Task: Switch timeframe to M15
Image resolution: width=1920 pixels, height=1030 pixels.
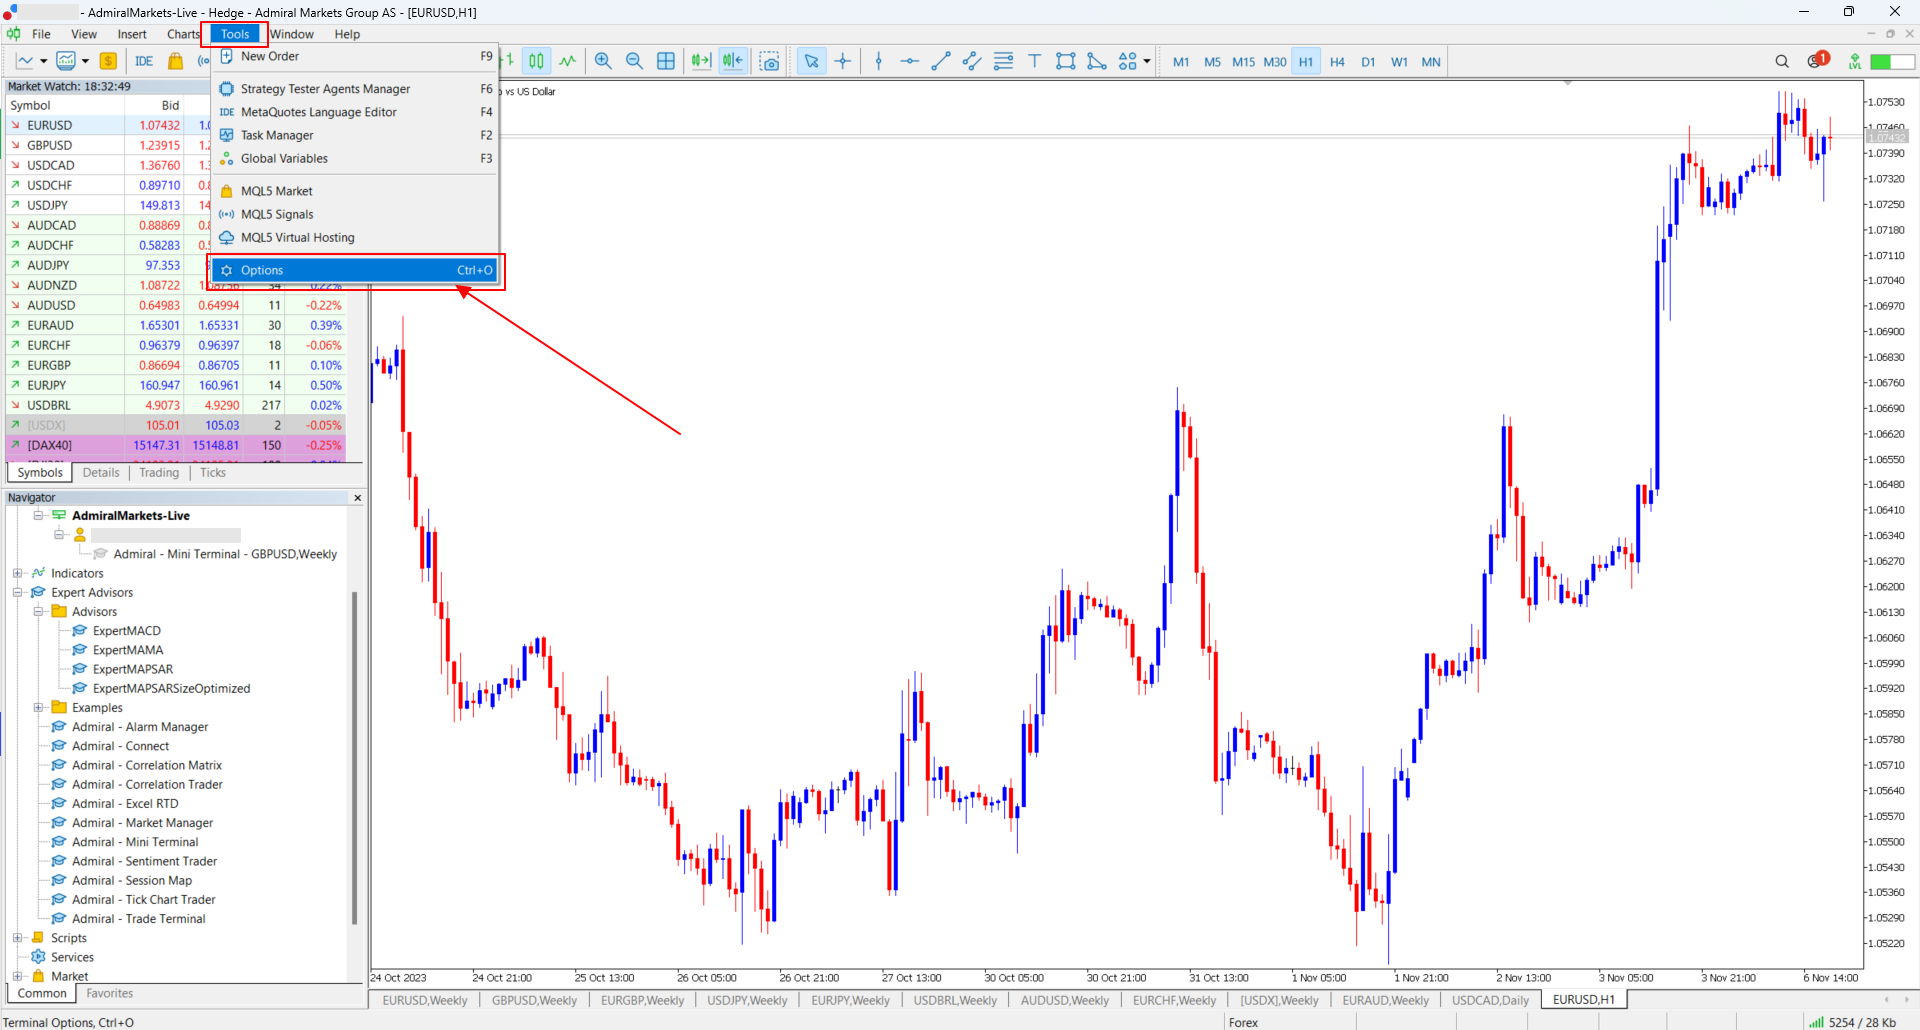Action: coord(1243,61)
